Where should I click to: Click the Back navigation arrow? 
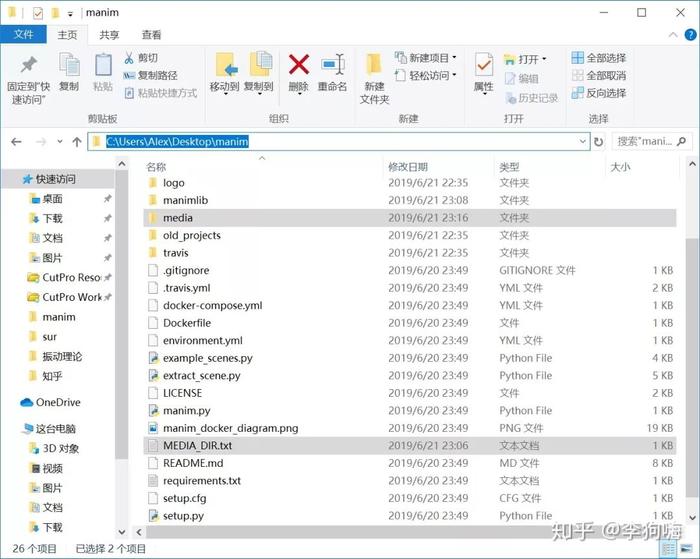(x=17, y=142)
